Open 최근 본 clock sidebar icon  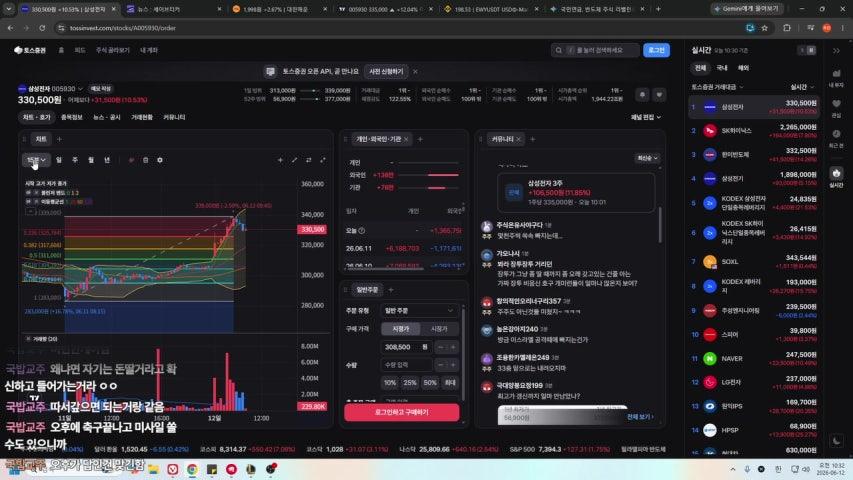coord(836,138)
